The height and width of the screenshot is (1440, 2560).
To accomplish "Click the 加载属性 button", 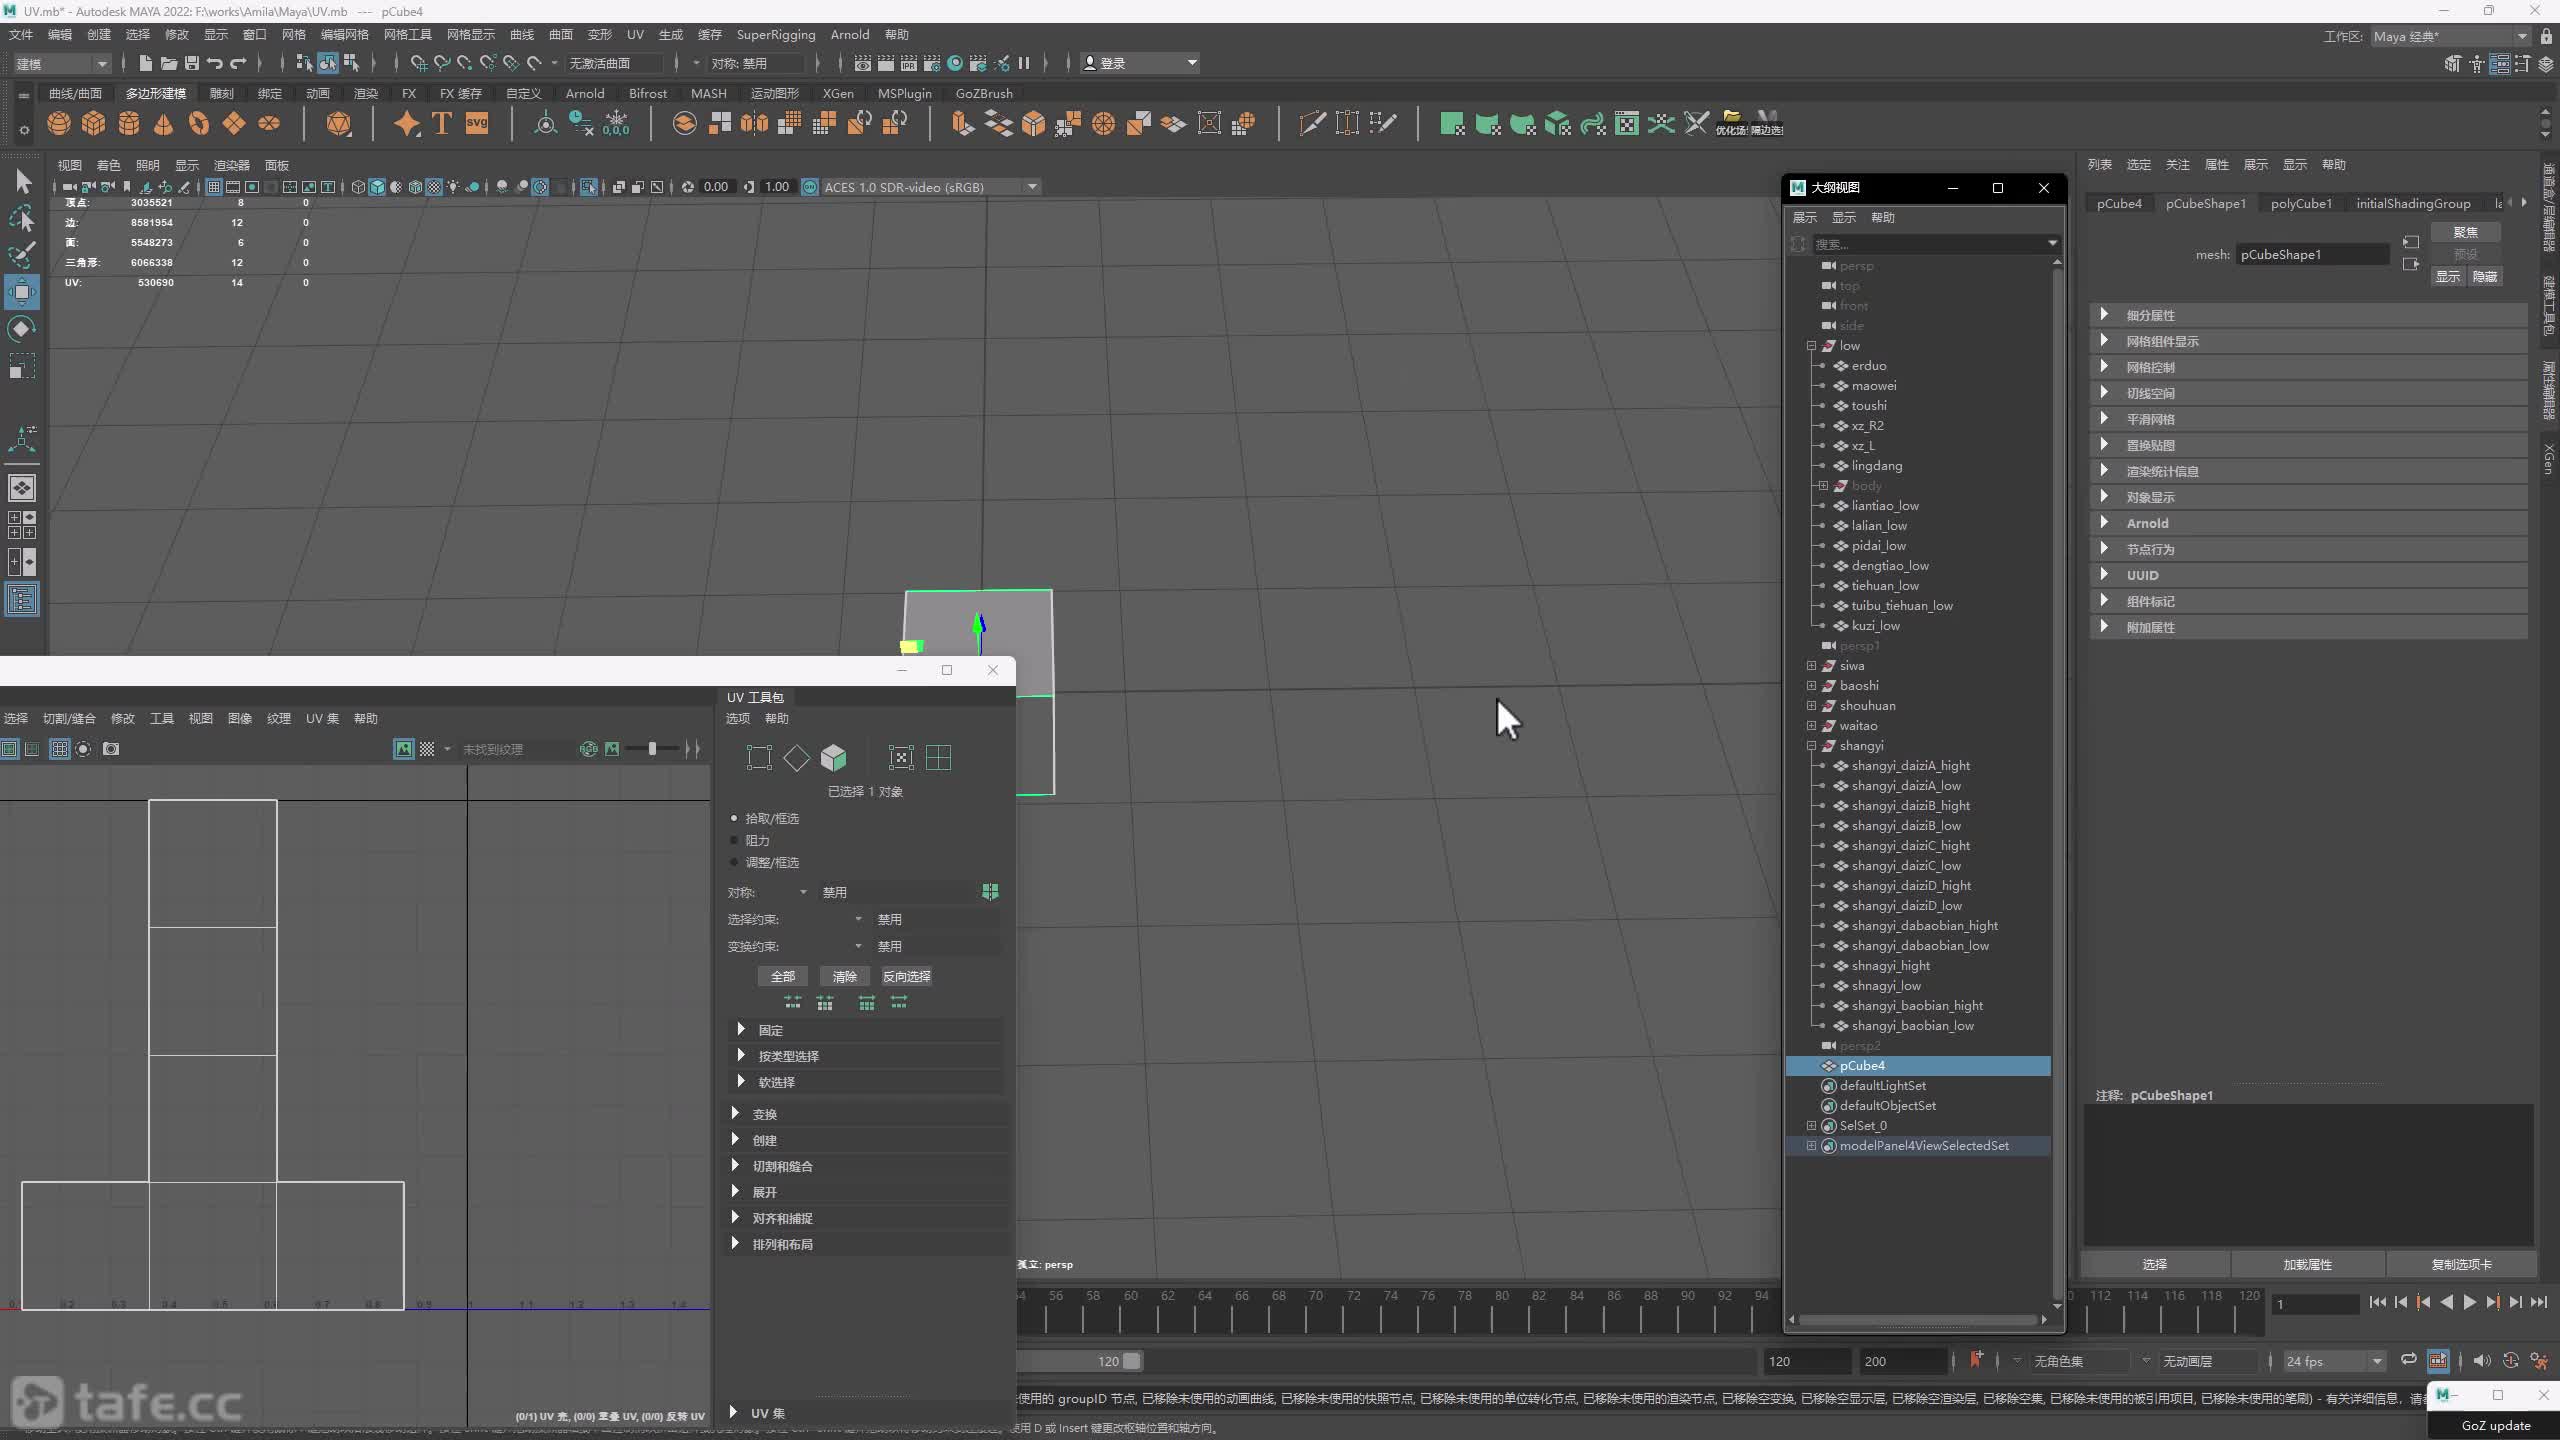I will [x=2307, y=1264].
